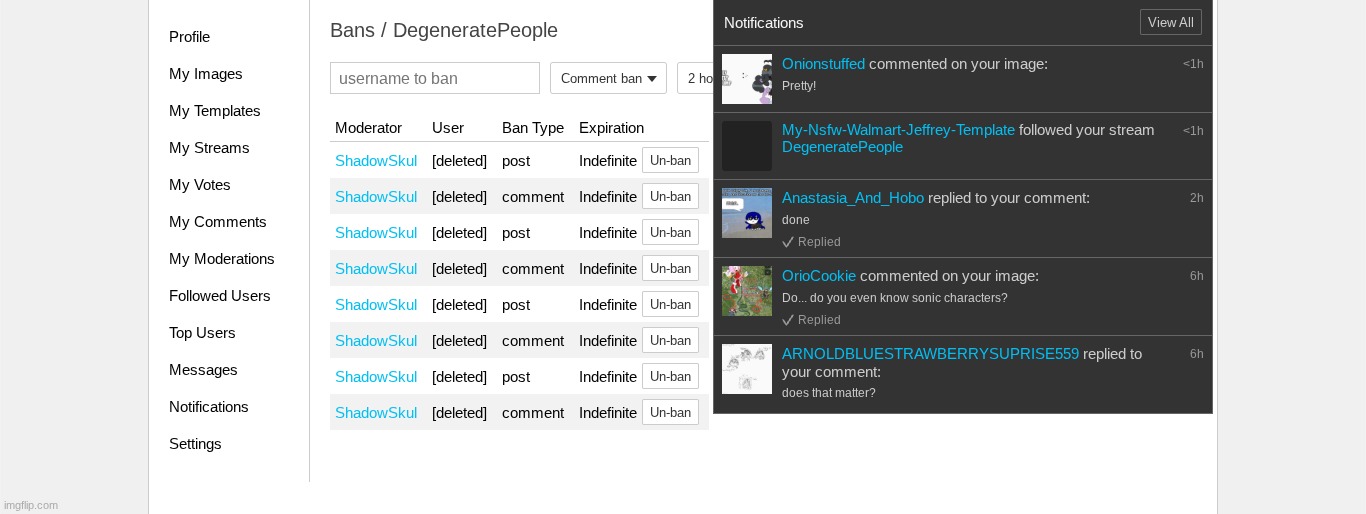Focus the username to ban field
This screenshot has height=514, width=1366.
click(435, 78)
